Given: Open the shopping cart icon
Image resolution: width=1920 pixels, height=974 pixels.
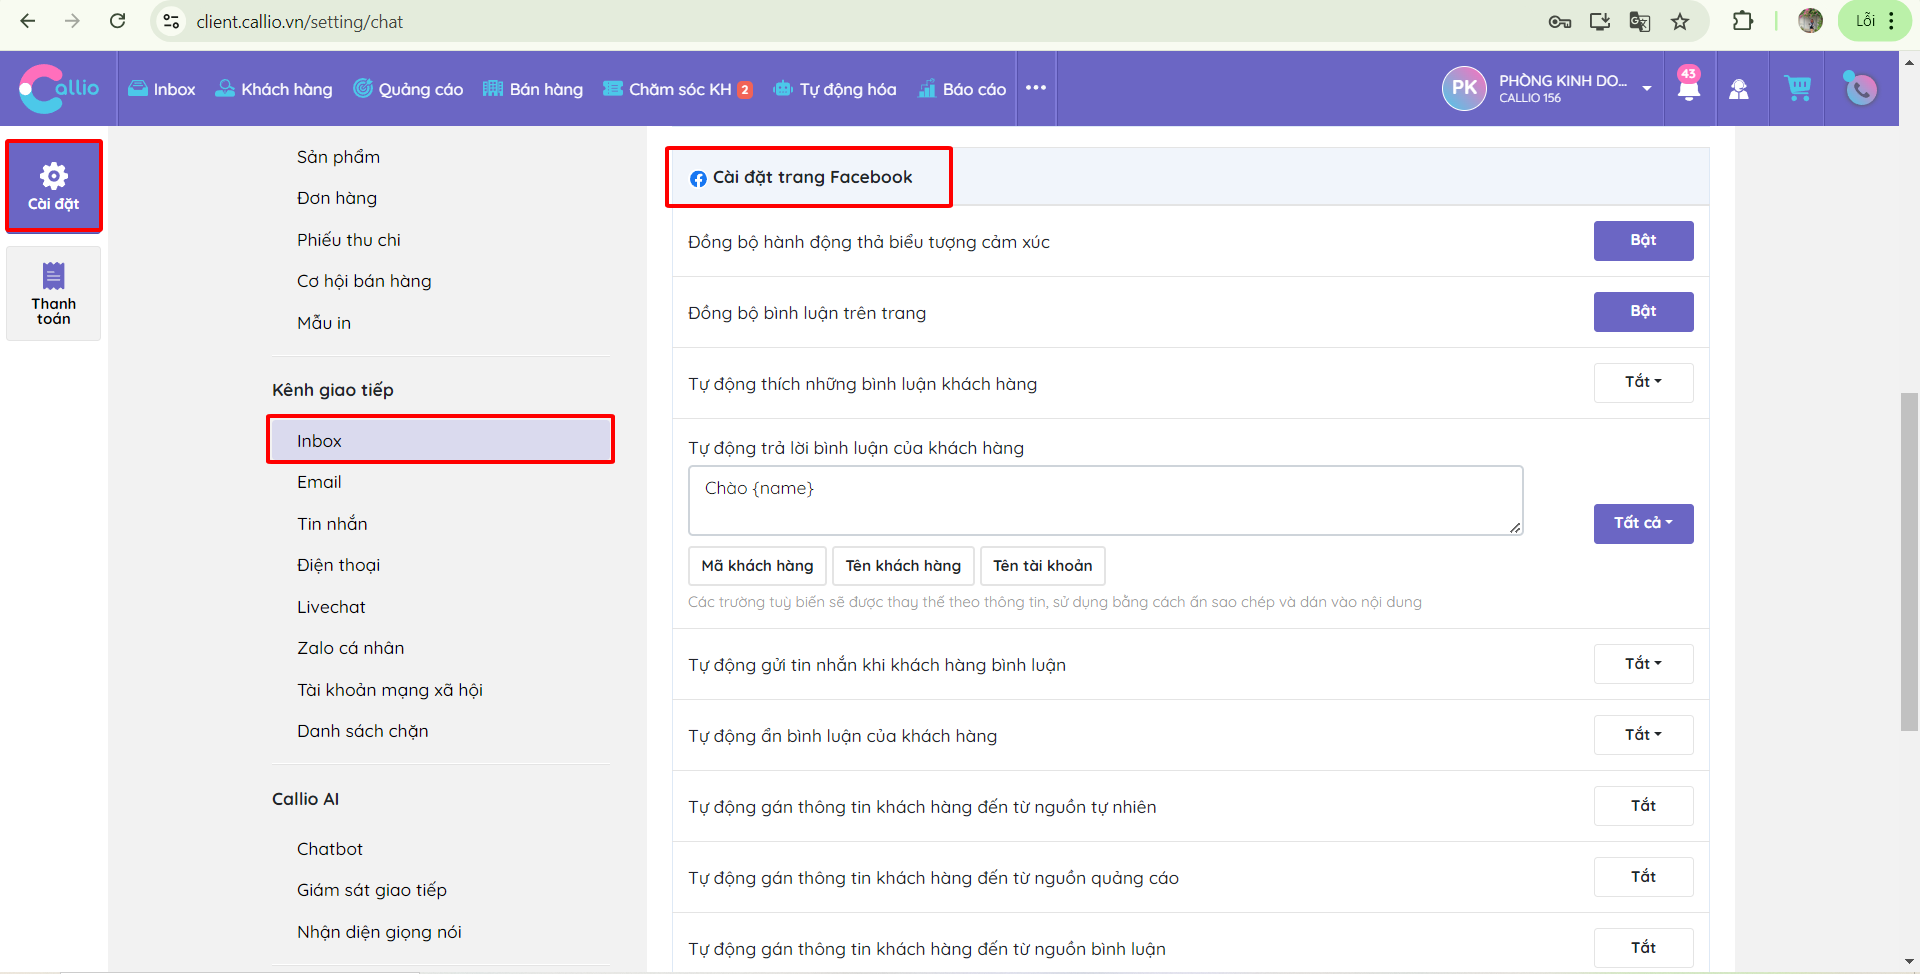Looking at the screenshot, I should click(x=1797, y=88).
